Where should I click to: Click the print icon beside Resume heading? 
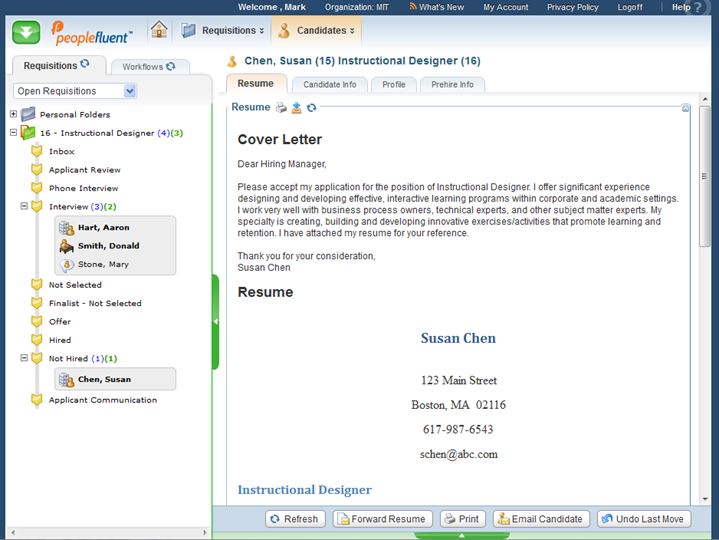tap(281, 108)
